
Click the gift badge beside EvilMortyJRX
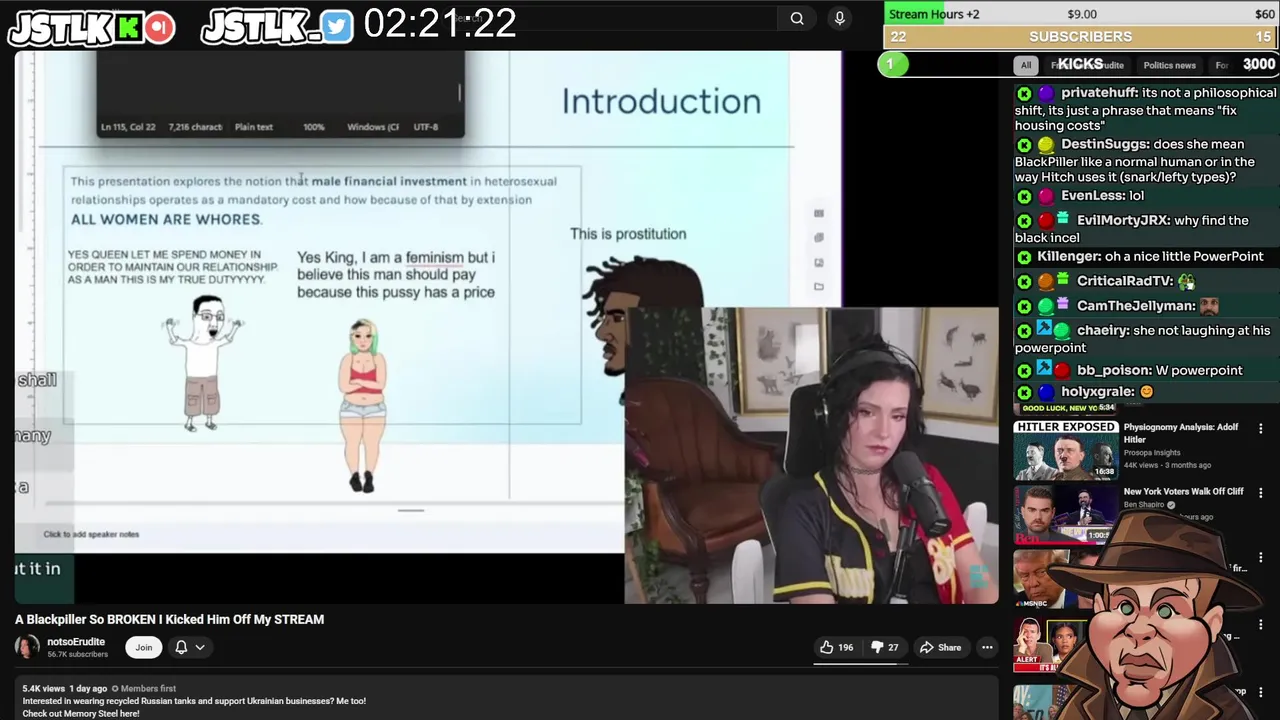(1063, 219)
